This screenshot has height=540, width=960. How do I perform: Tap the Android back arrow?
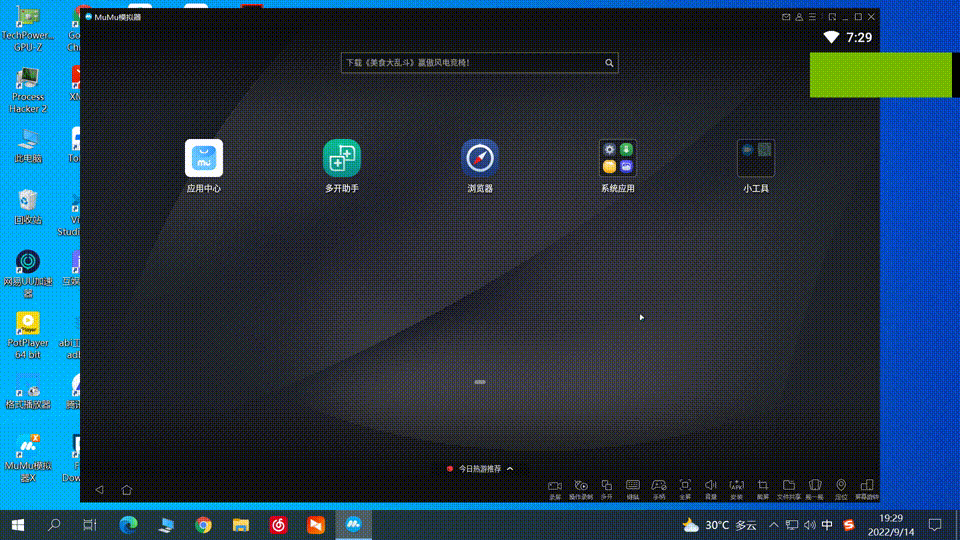[99, 489]
